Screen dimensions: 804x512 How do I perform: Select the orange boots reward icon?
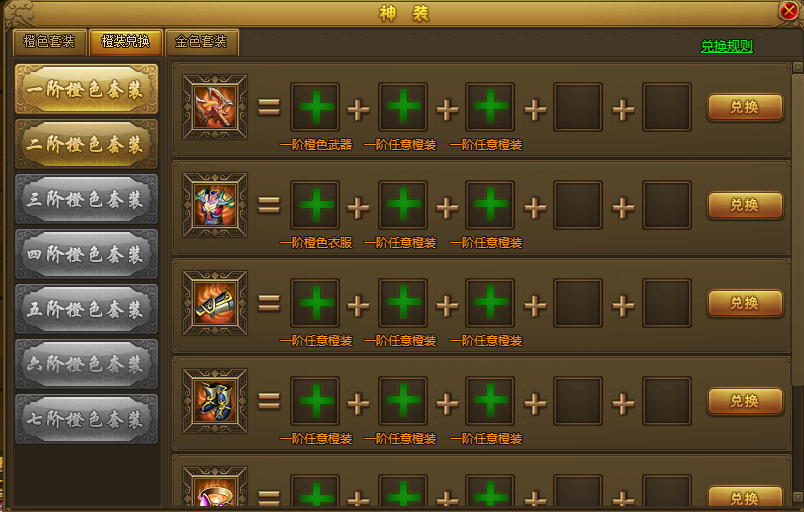[215, 401]
